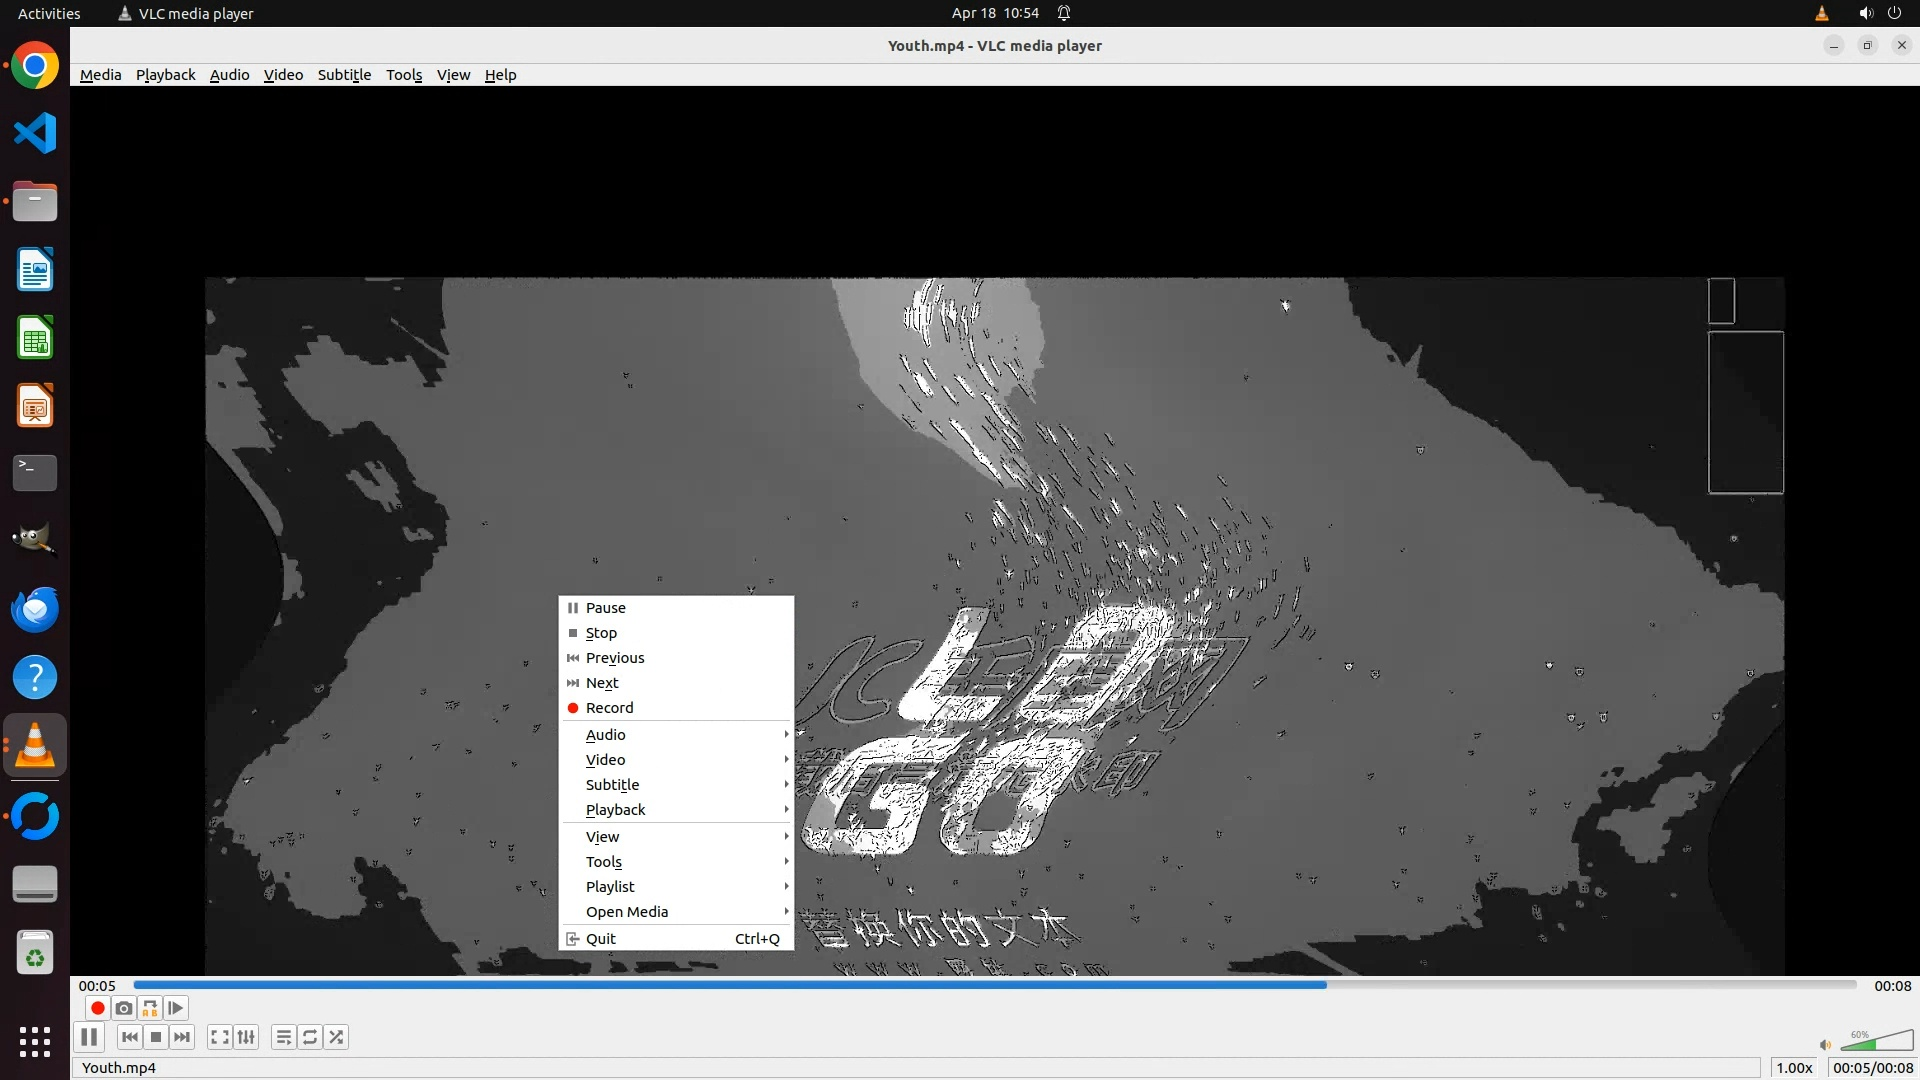Pause playback with the toolbar pause button
1920x1080 pixels.
coord(89,1037)
